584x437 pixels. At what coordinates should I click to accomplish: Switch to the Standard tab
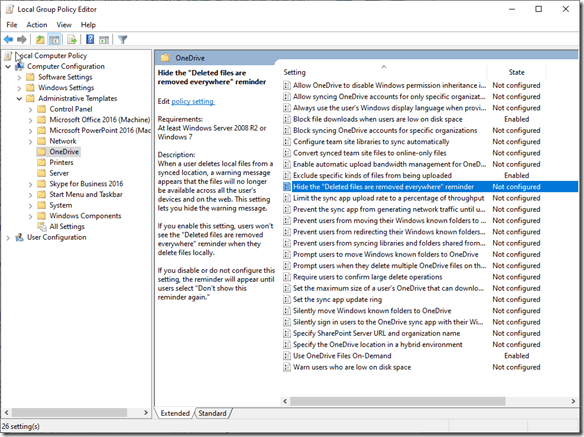click(x=212, y=413)
